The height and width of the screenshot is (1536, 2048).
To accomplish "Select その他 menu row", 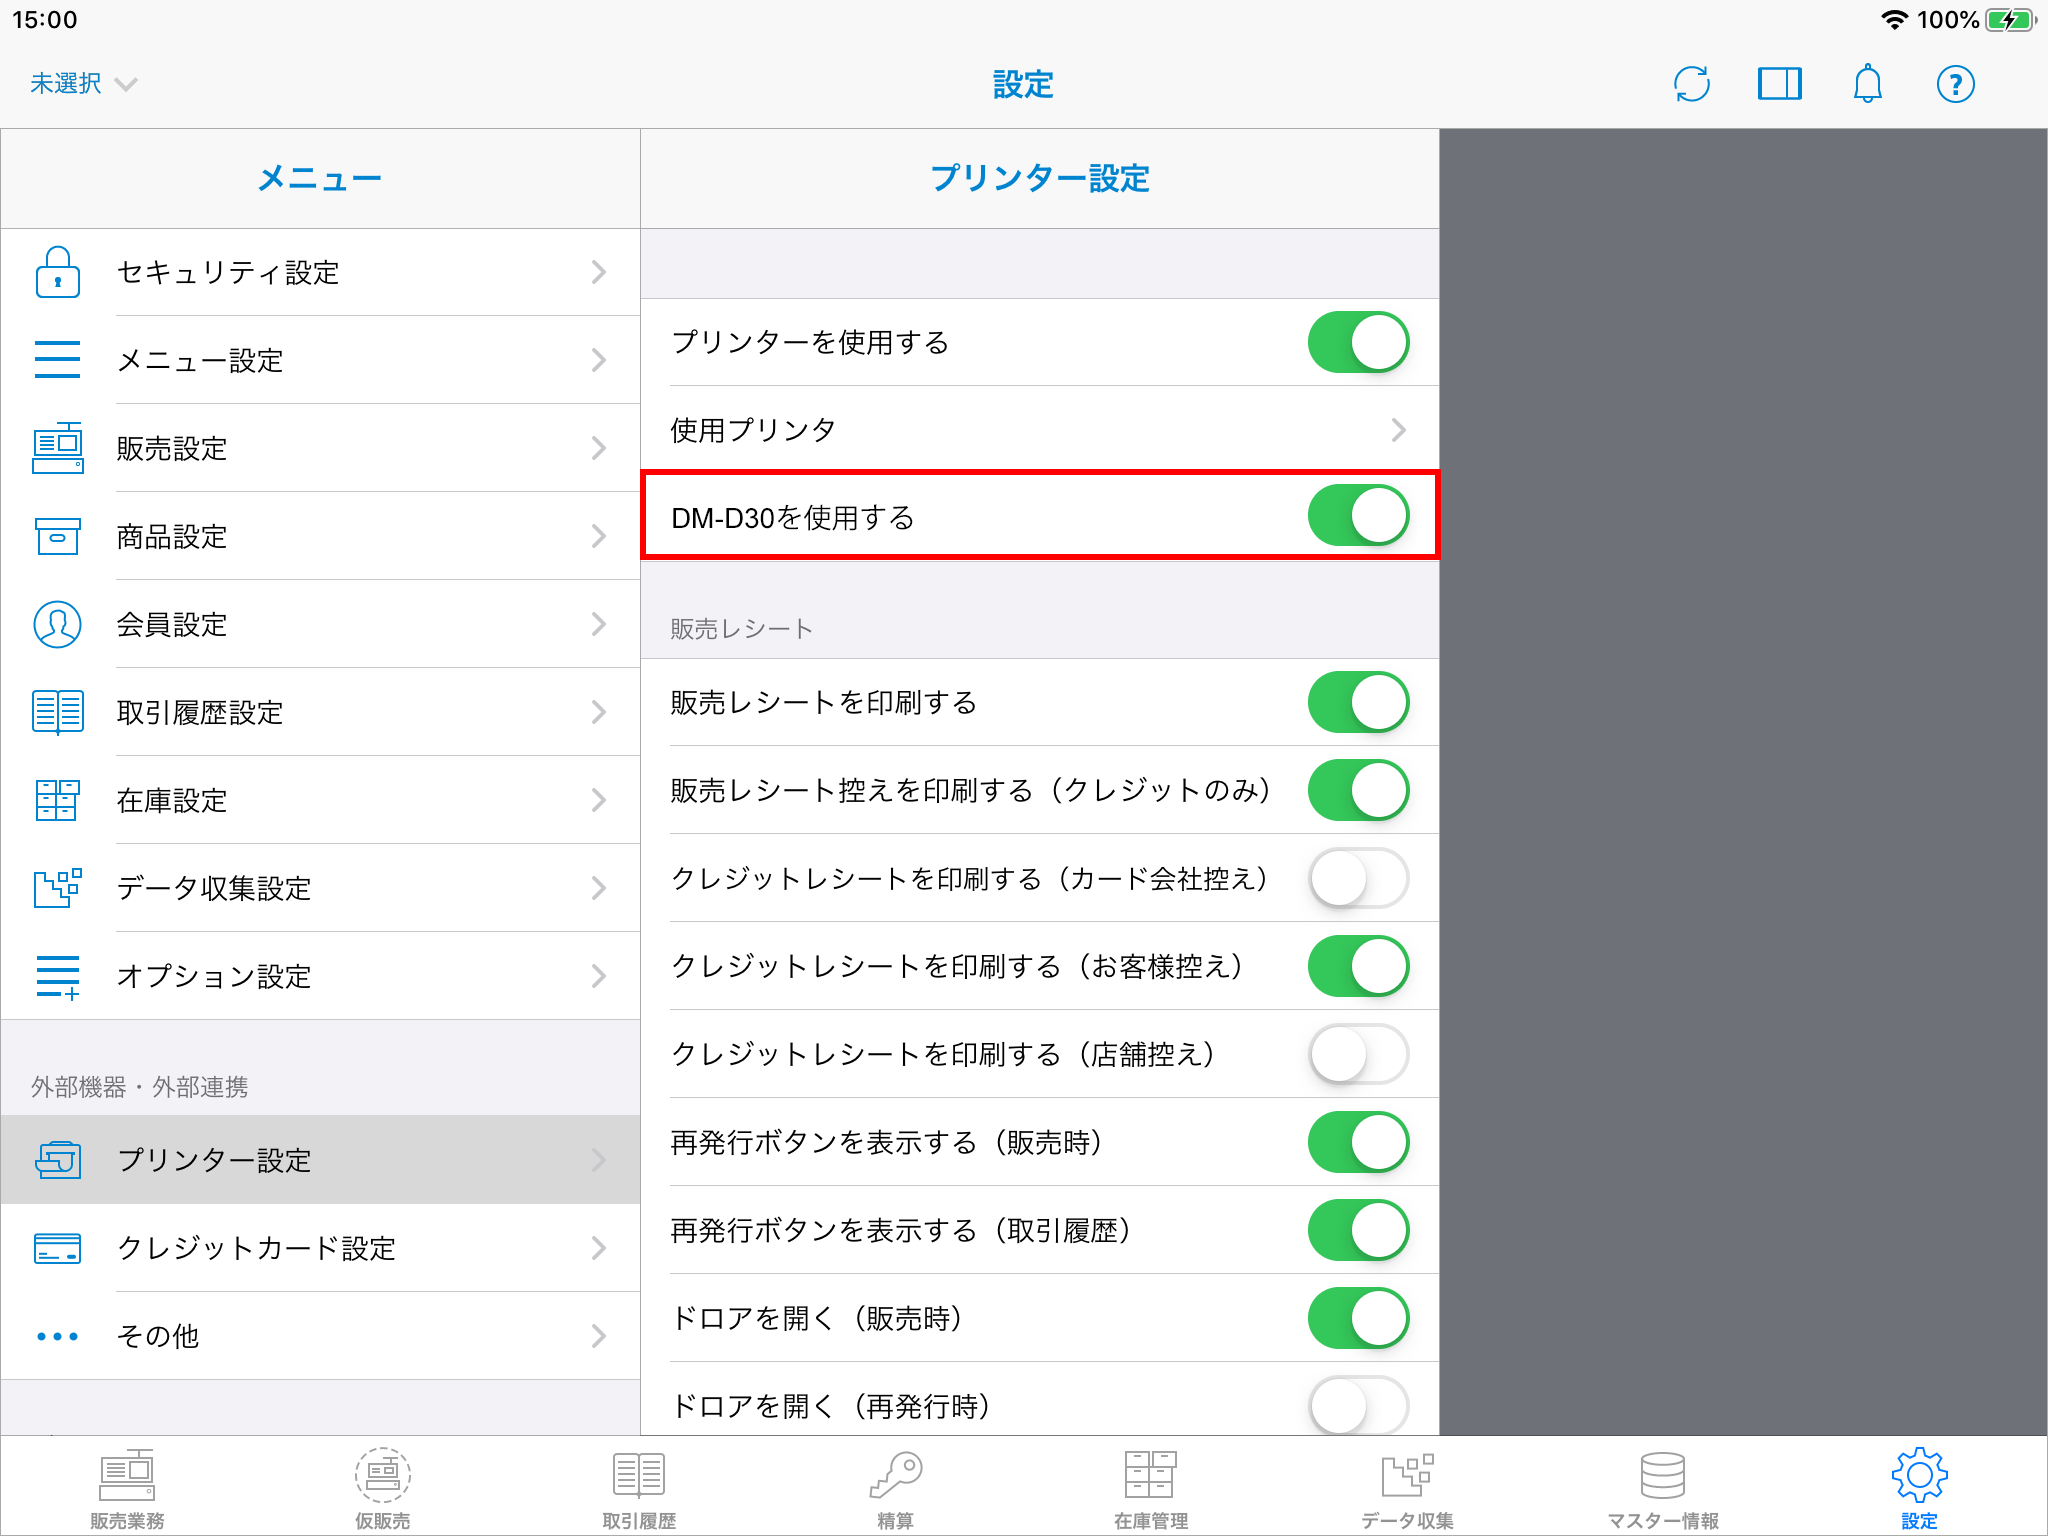I will click(320, 1336).
